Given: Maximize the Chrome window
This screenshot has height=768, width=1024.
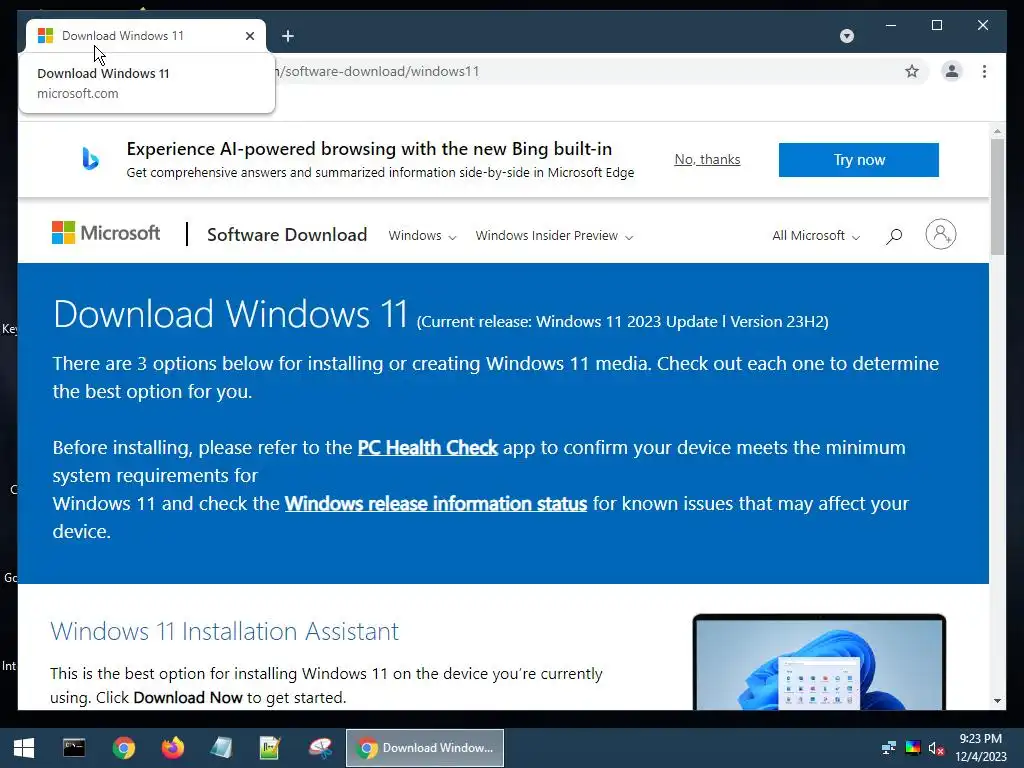Looking at the screenshot, I should (936, 25).
